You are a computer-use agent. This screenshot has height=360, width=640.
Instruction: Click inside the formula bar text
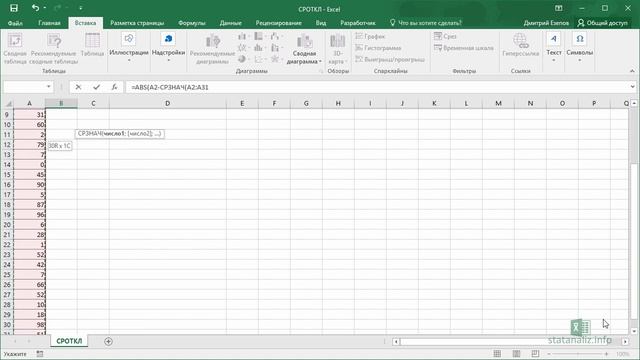(x=170, y=87)
